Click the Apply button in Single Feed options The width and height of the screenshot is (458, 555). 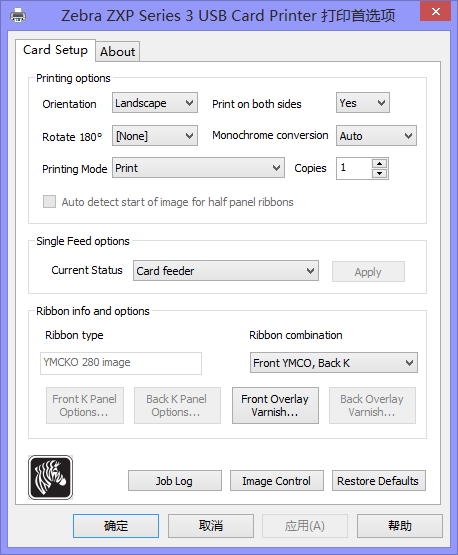368,272
